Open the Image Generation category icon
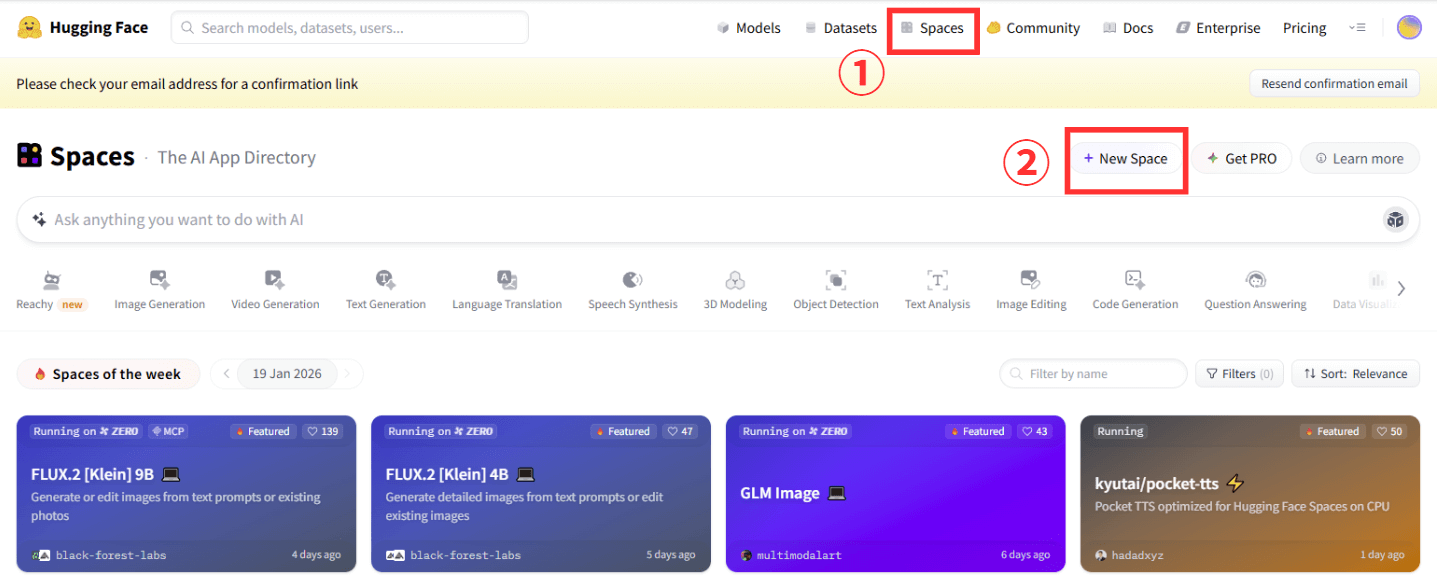 coord(159,281)
